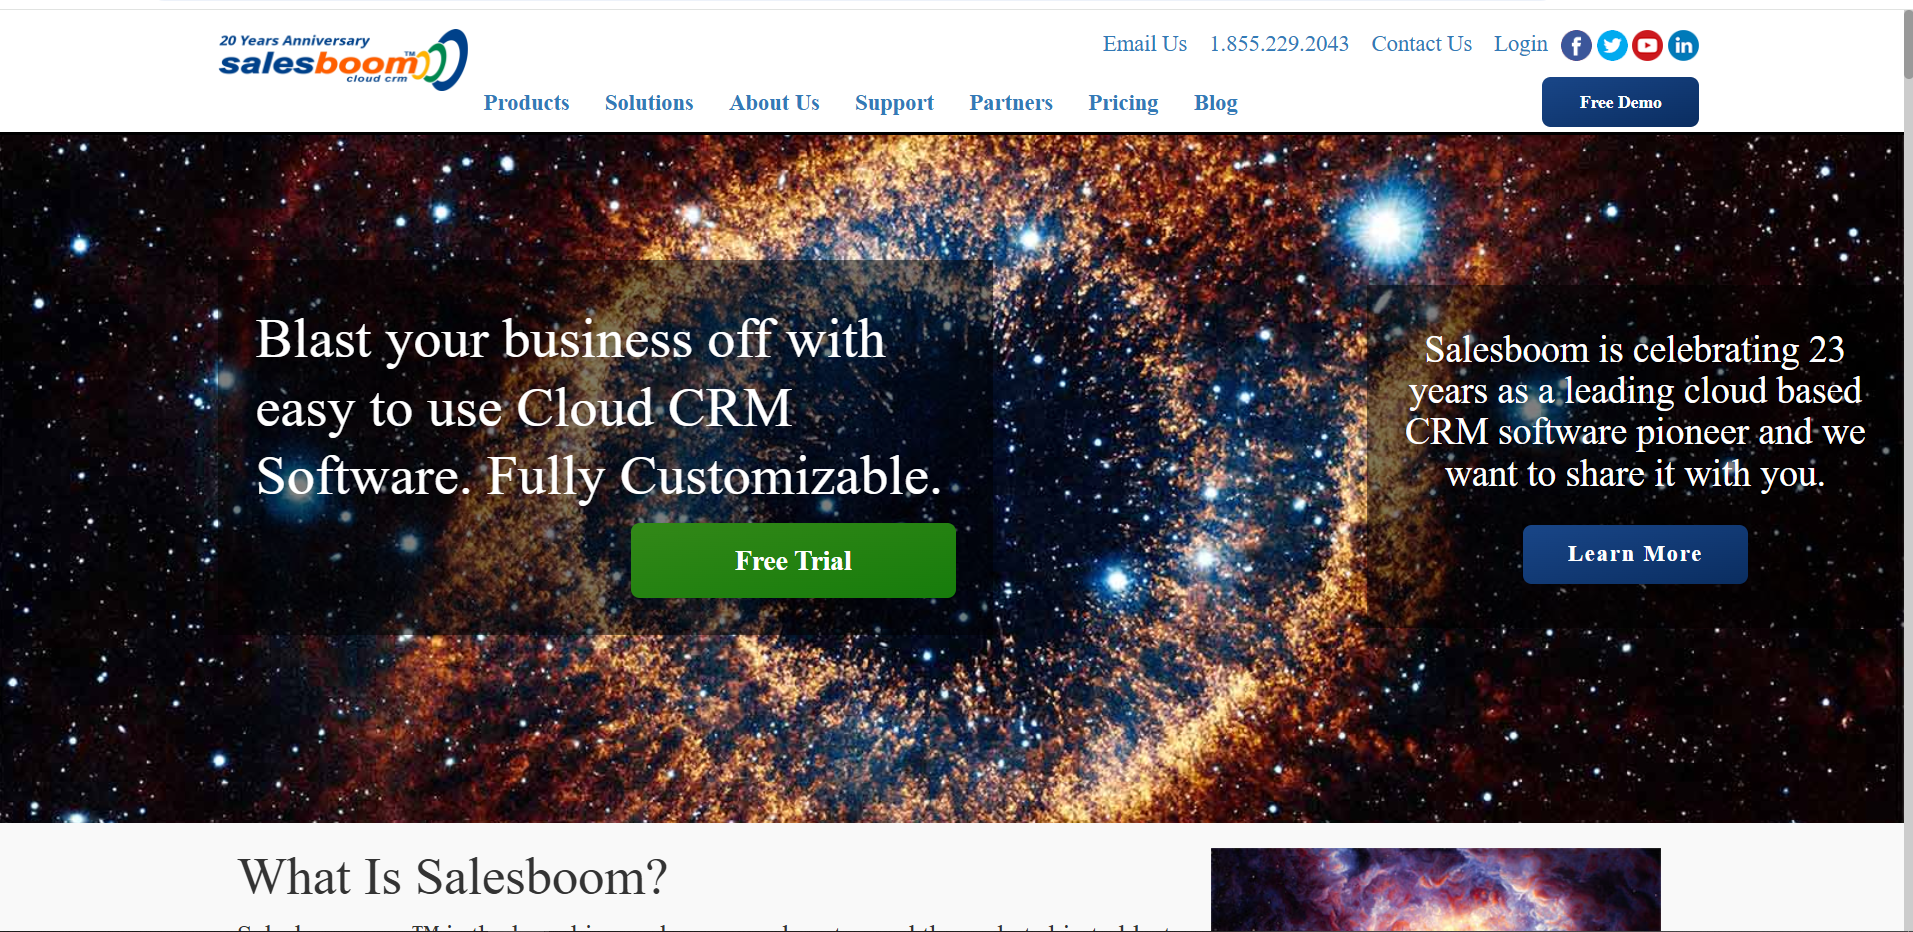Visit the Blog link
Screen dimensions: 1913x932
[1215, 103]
